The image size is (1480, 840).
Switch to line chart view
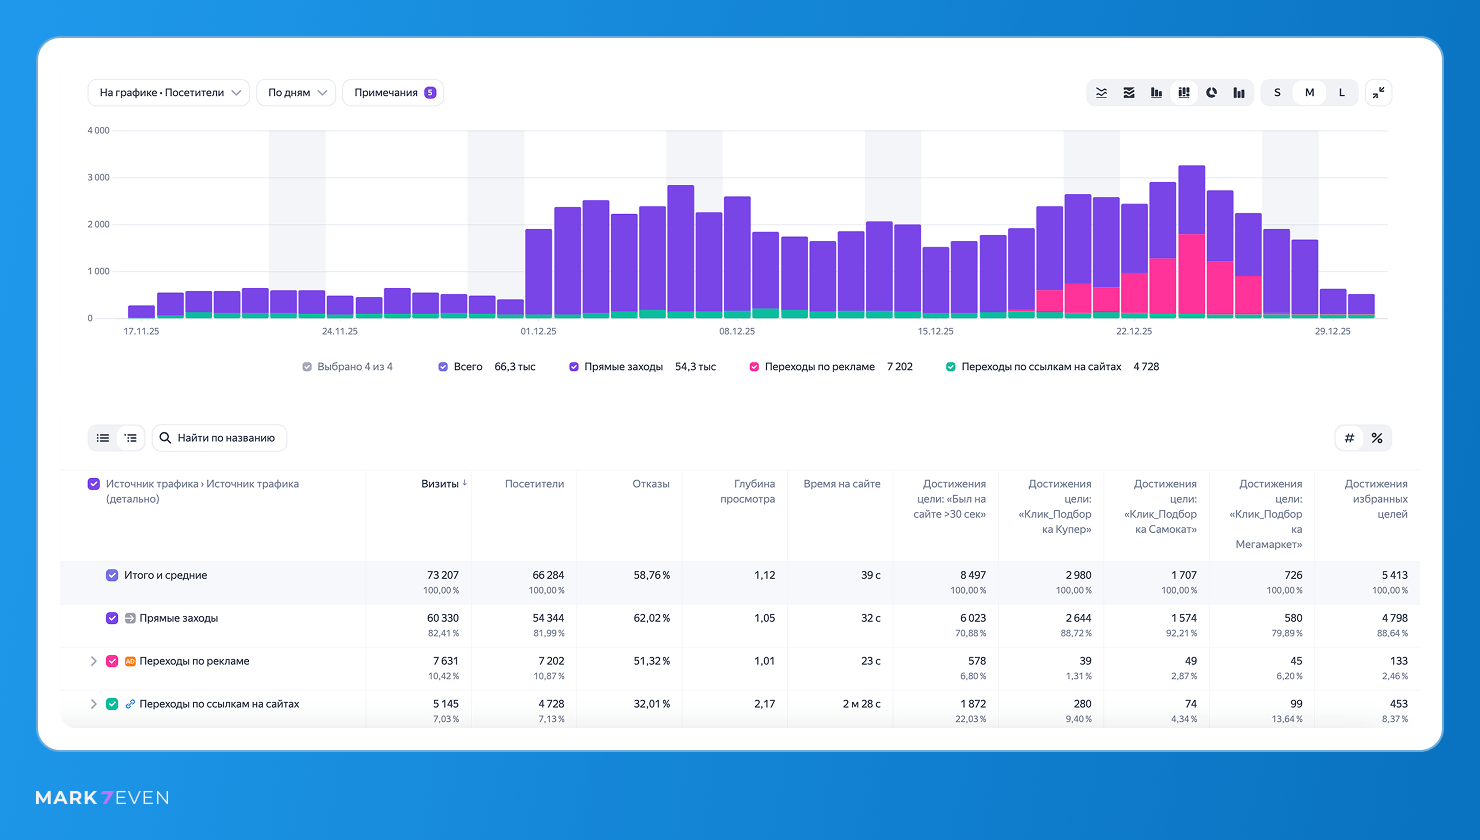coord(1101,93)
